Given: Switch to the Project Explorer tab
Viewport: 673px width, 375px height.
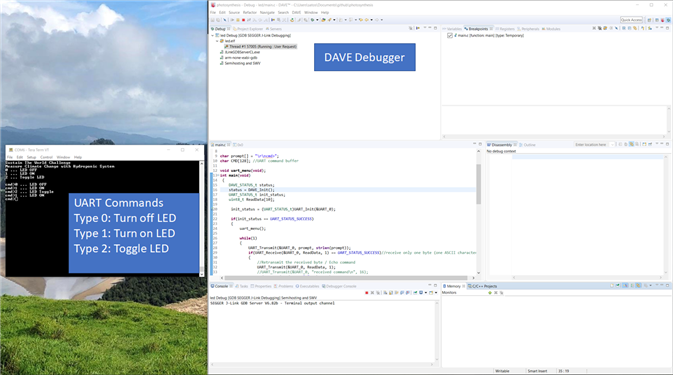Looking at the screenshot, I should (x=248, y=29).
